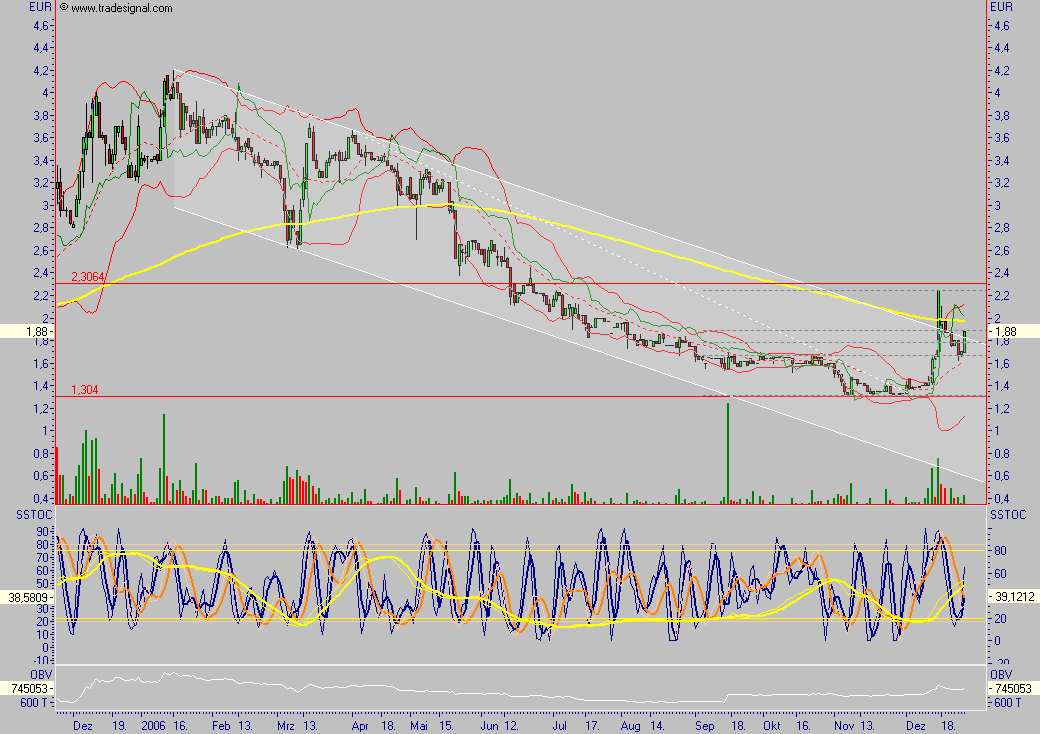The image size is (1040, 734).
Task: Select the Mrz month label on time axis
Action: coord(286,725)
